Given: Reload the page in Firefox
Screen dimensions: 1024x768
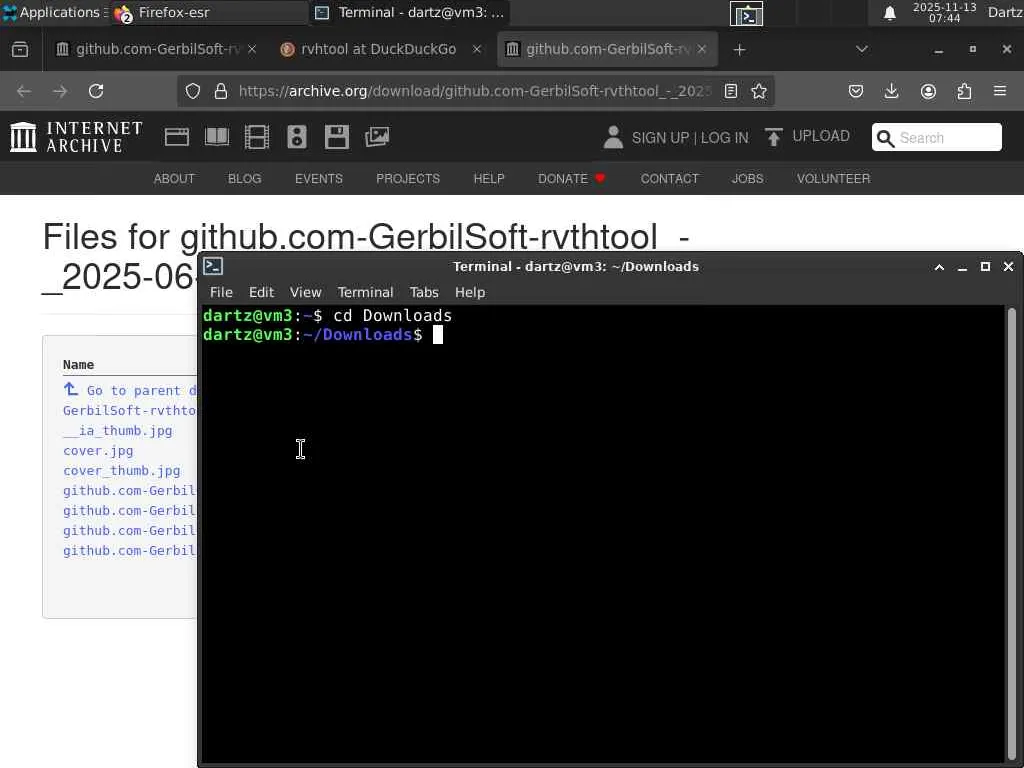Looking at the screenshot, I should pos(96,91).
